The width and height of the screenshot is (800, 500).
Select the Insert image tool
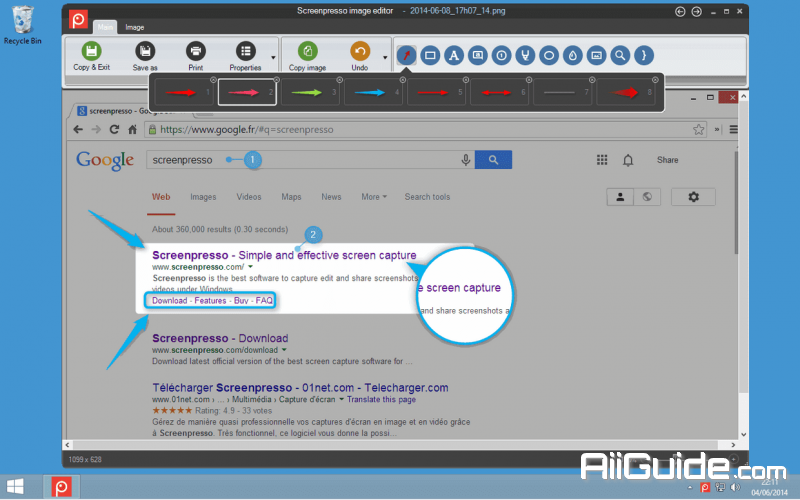coord(596,55)
